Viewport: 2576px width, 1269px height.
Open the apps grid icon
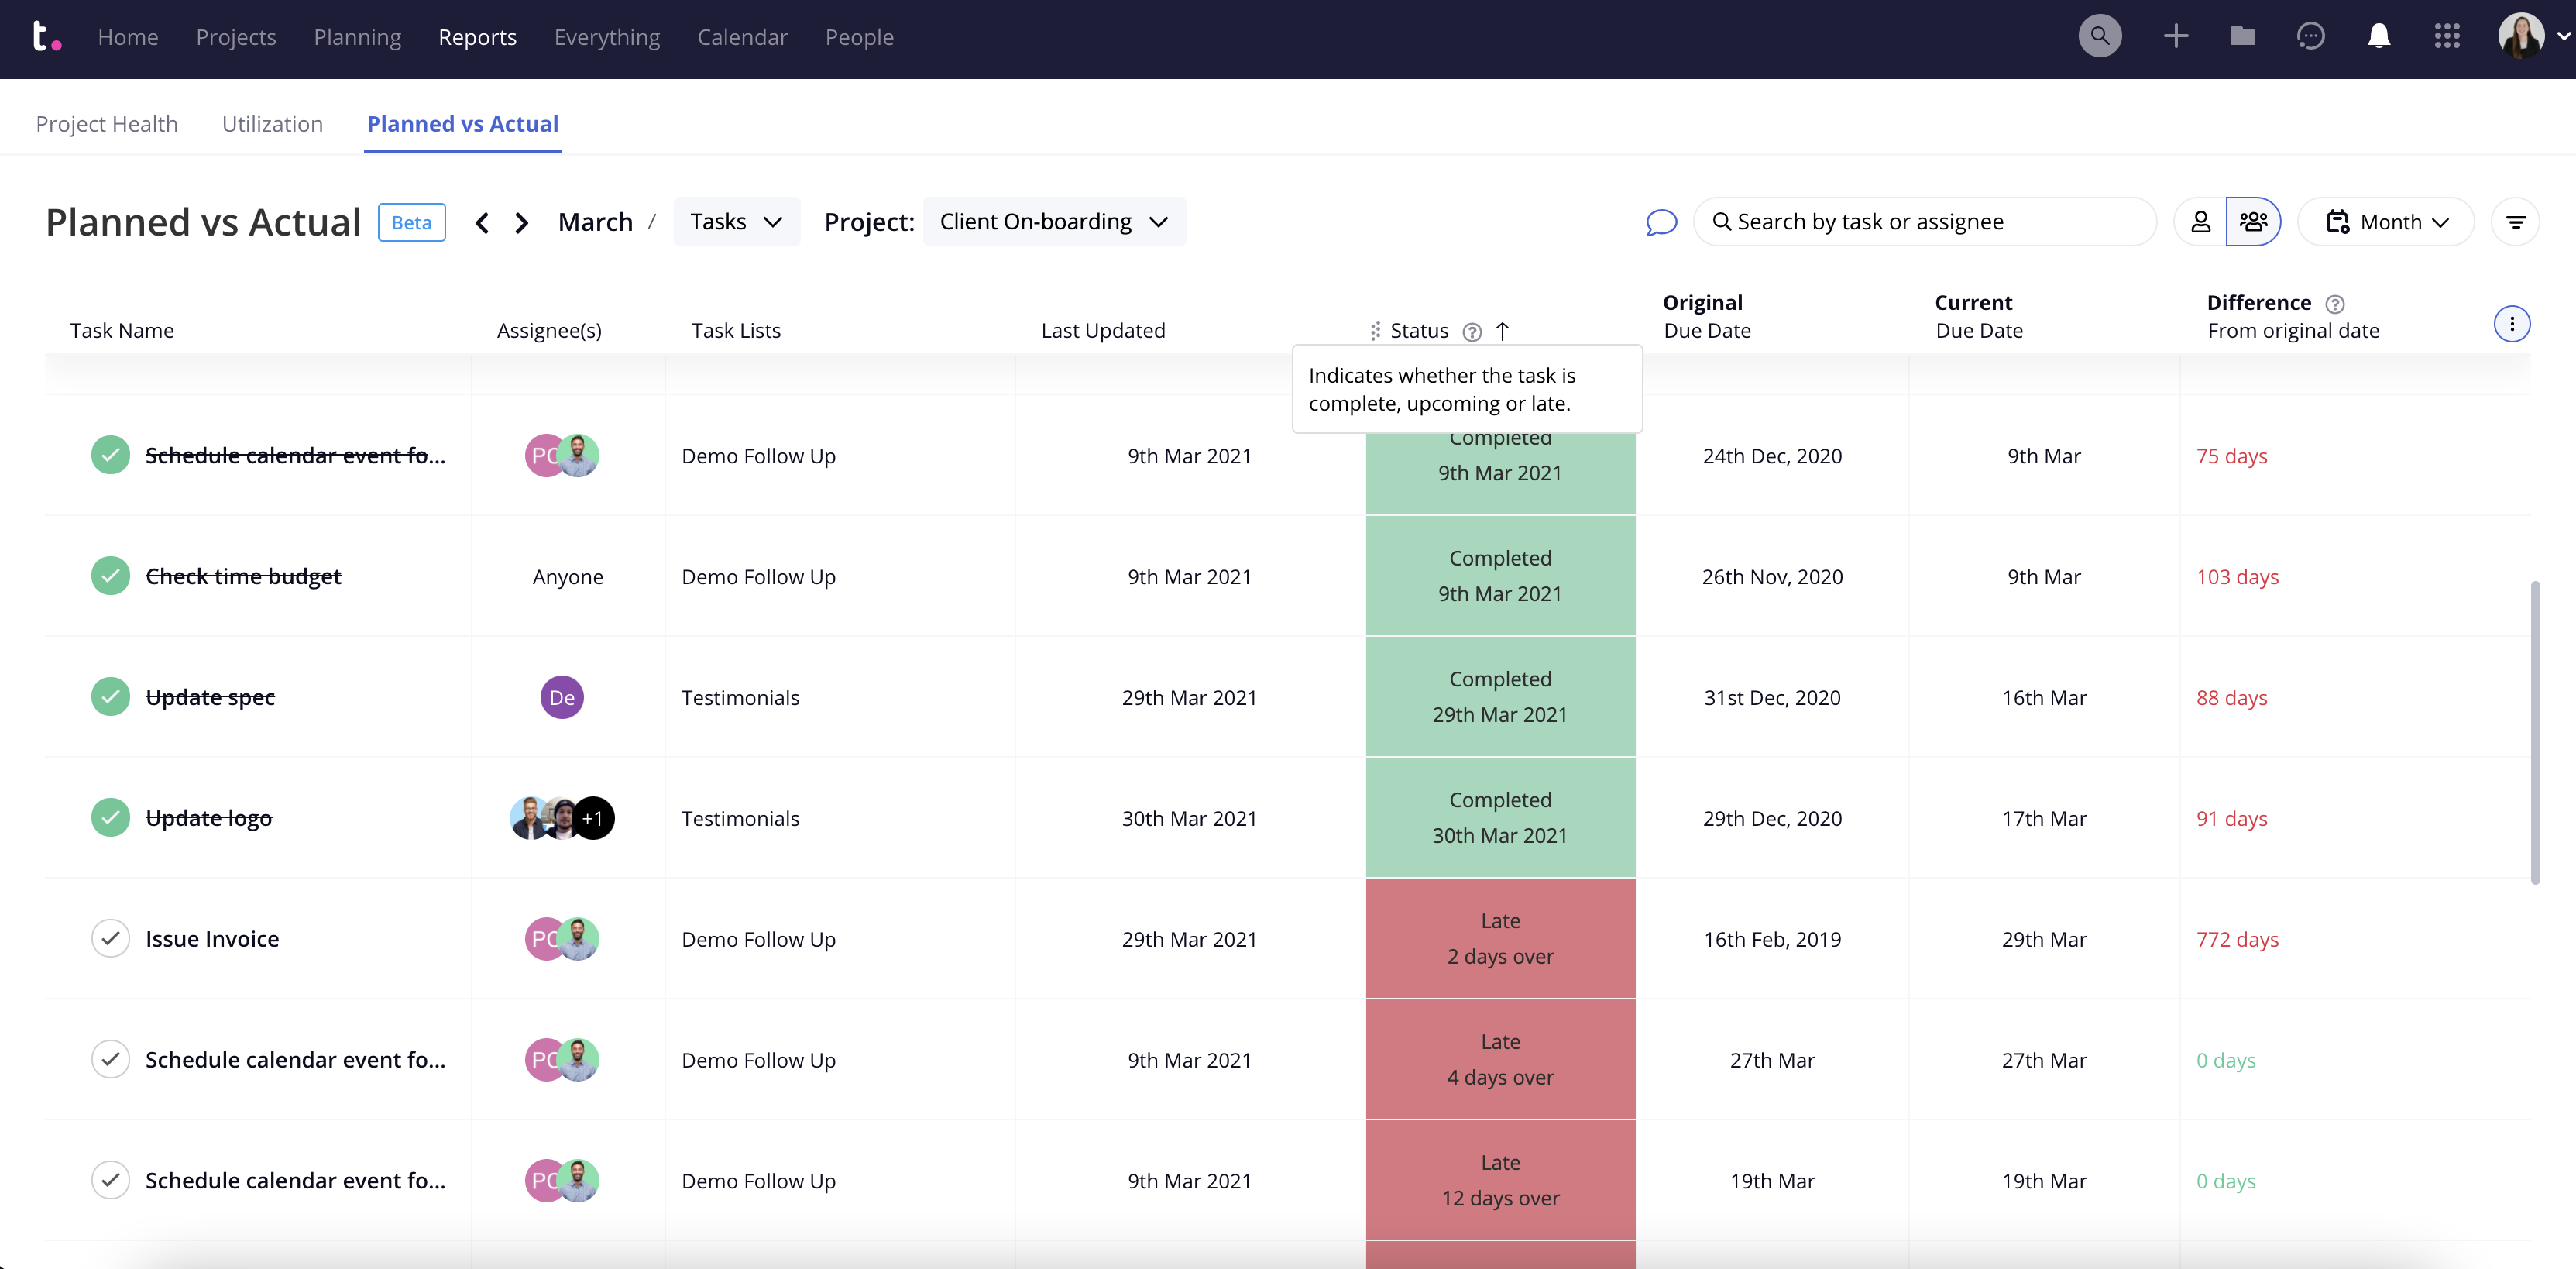(2446, 37)
